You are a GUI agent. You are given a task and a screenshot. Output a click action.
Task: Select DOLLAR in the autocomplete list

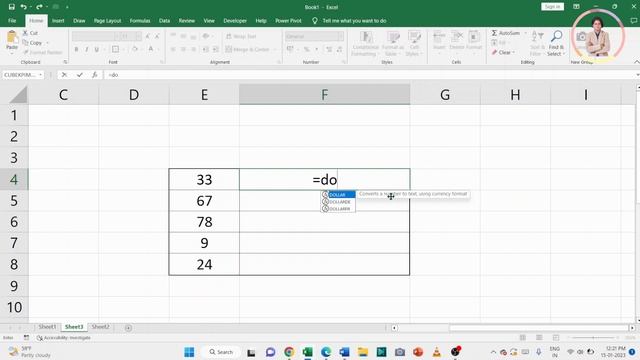pos(338,195)
